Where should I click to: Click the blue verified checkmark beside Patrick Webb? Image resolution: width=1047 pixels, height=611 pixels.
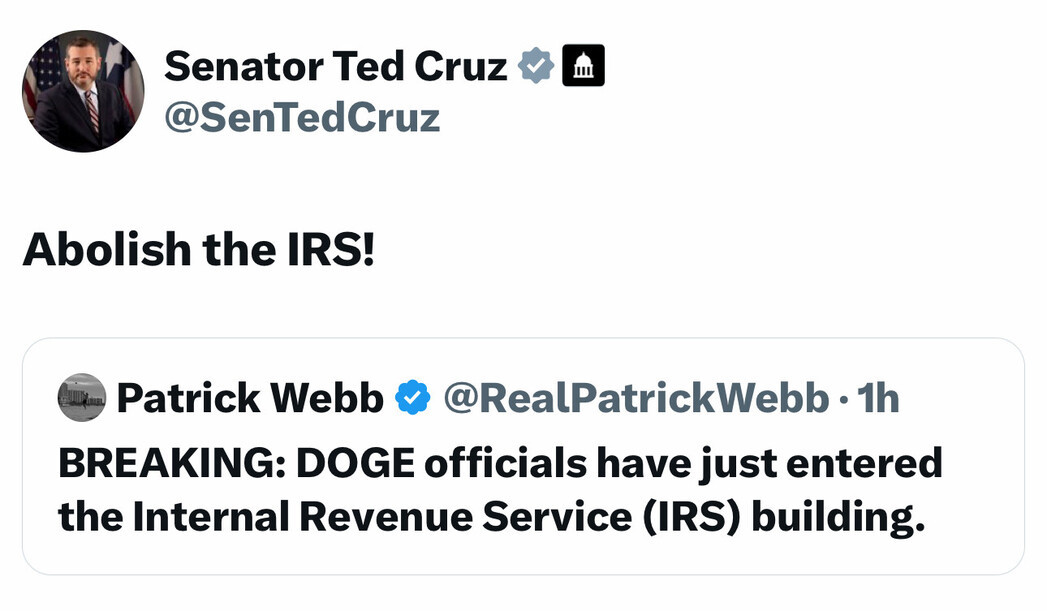coord(412,398)
